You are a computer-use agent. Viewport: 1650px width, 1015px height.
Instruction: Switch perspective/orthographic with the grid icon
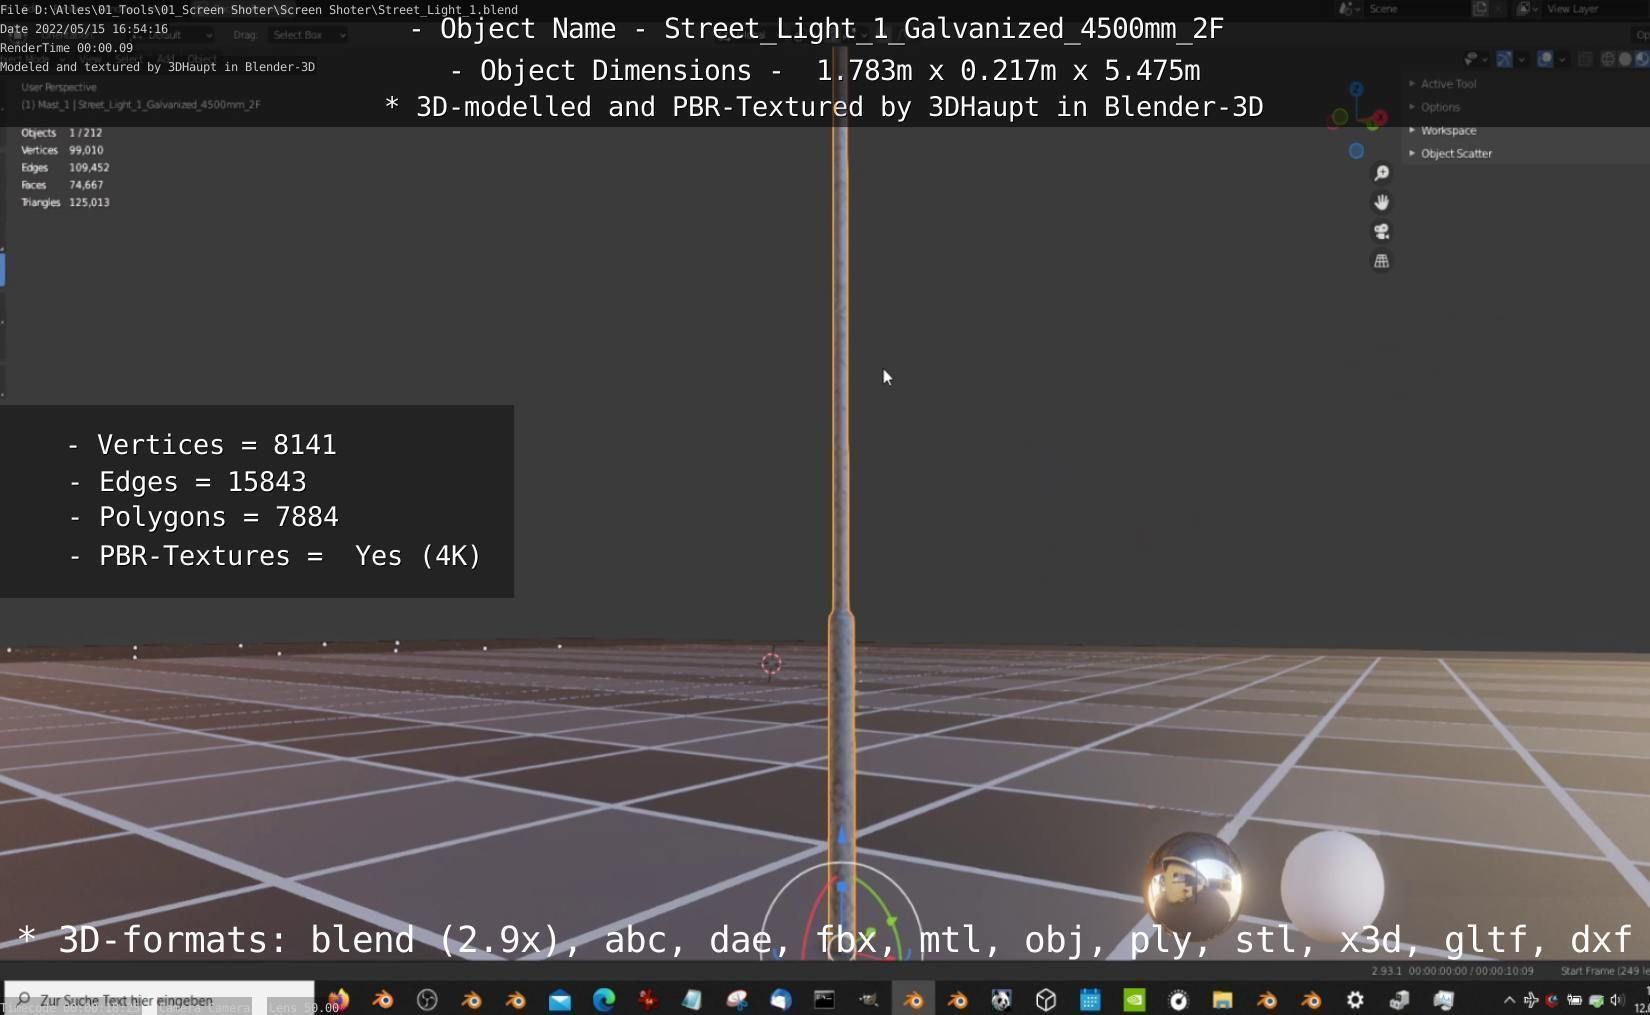coord(1381,261)
